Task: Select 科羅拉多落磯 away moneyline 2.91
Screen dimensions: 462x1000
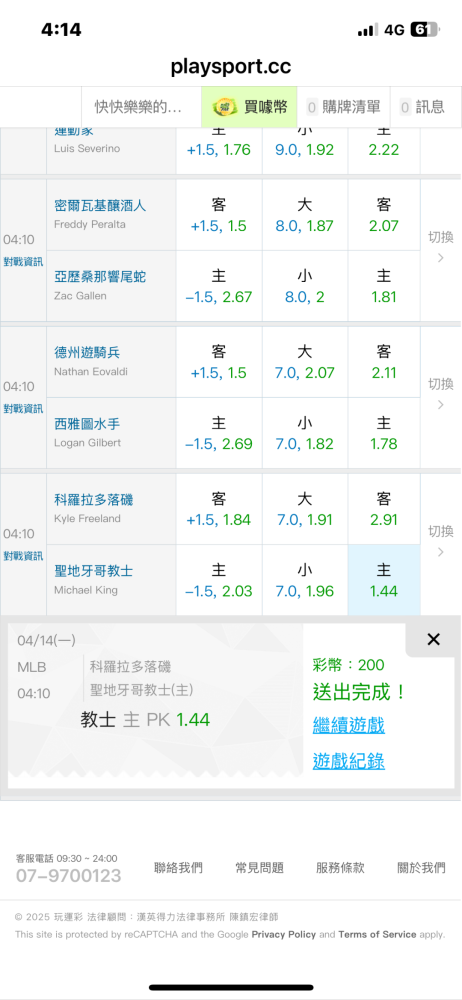Action: (384, 509)
